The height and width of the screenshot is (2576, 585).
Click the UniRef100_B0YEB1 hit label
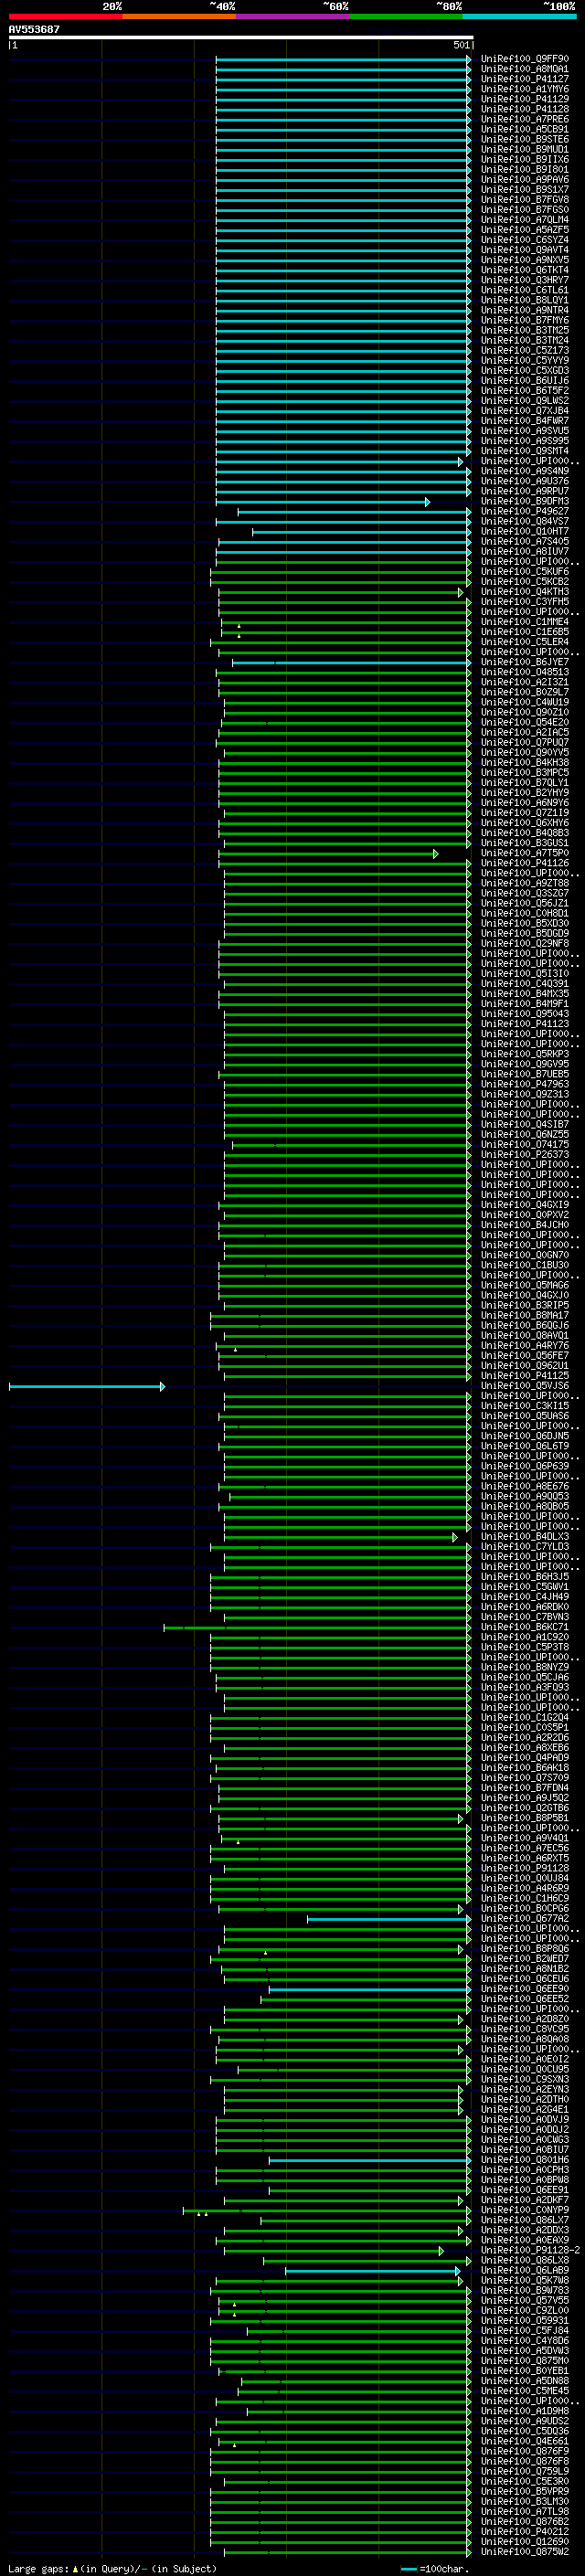pos(524,2370)
